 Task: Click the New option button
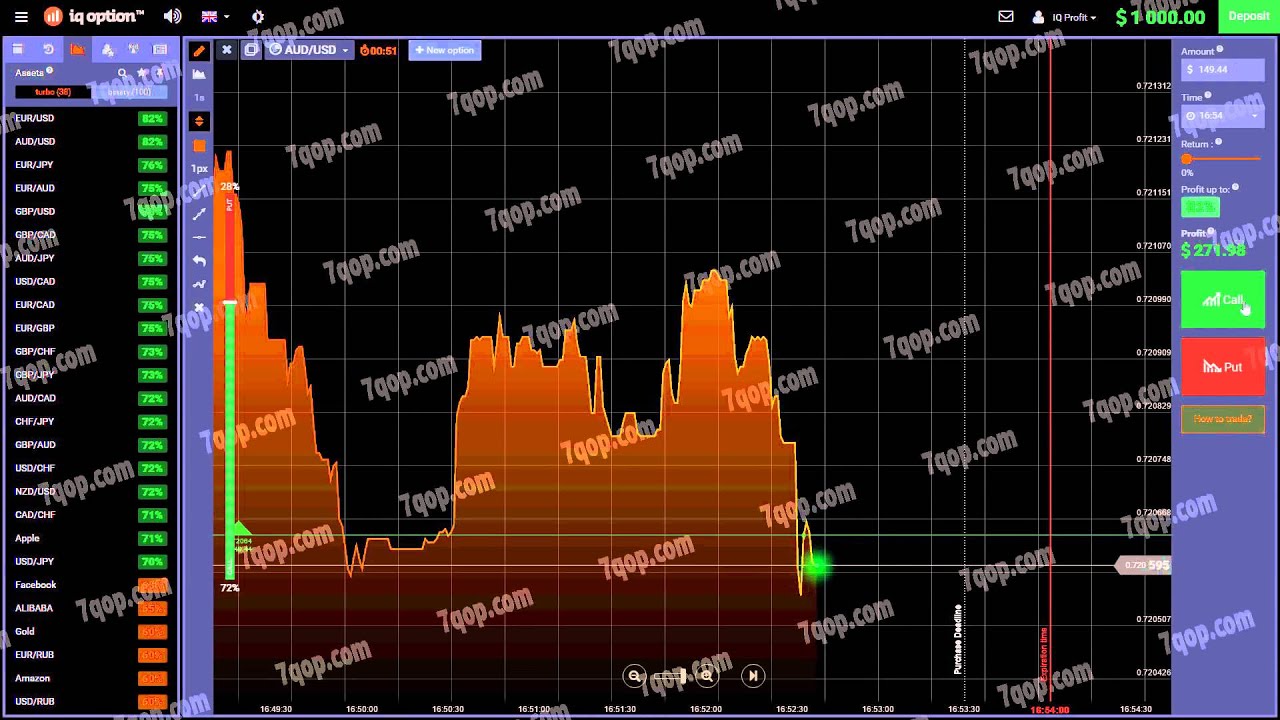coord(445,50)
